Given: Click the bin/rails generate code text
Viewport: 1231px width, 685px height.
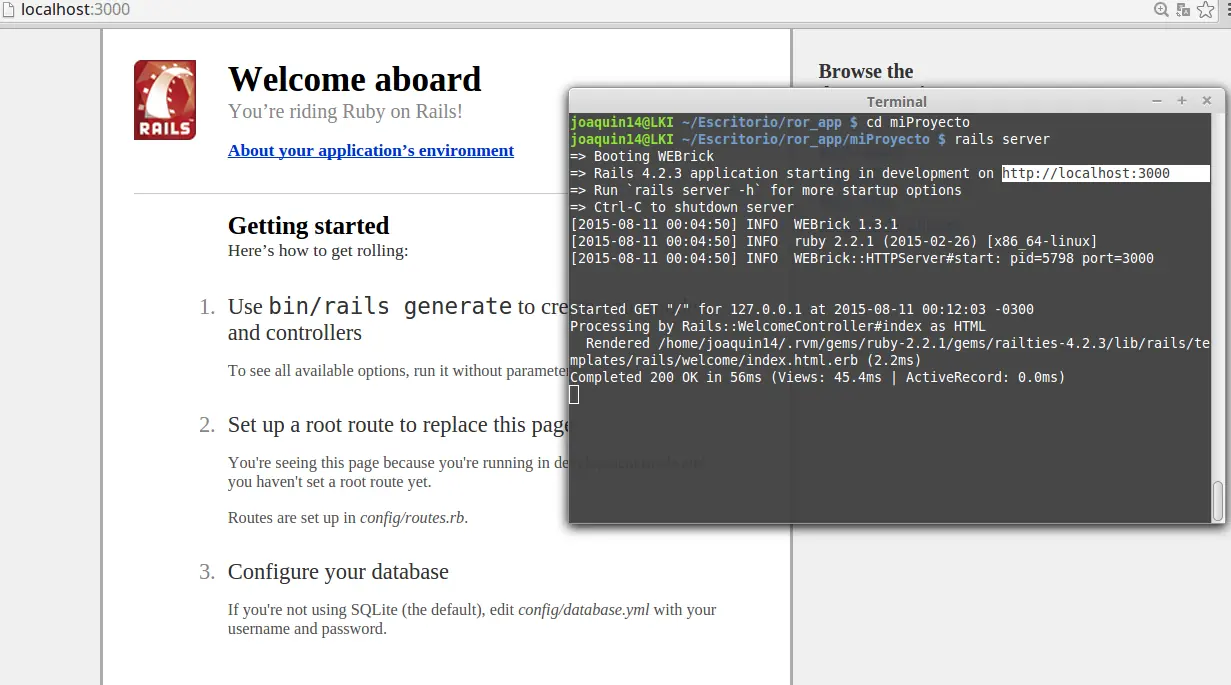Looking at the screenshot, I should [x=391, y=306].
